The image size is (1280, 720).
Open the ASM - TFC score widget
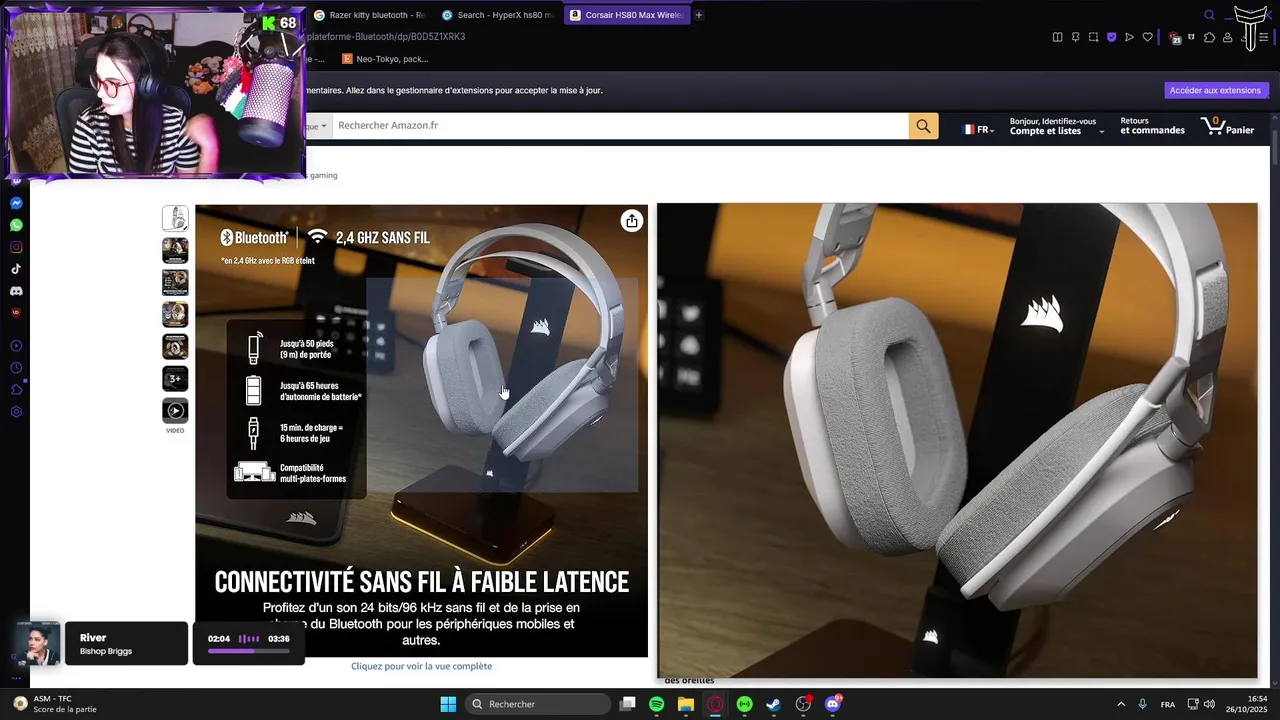(56, 704)
